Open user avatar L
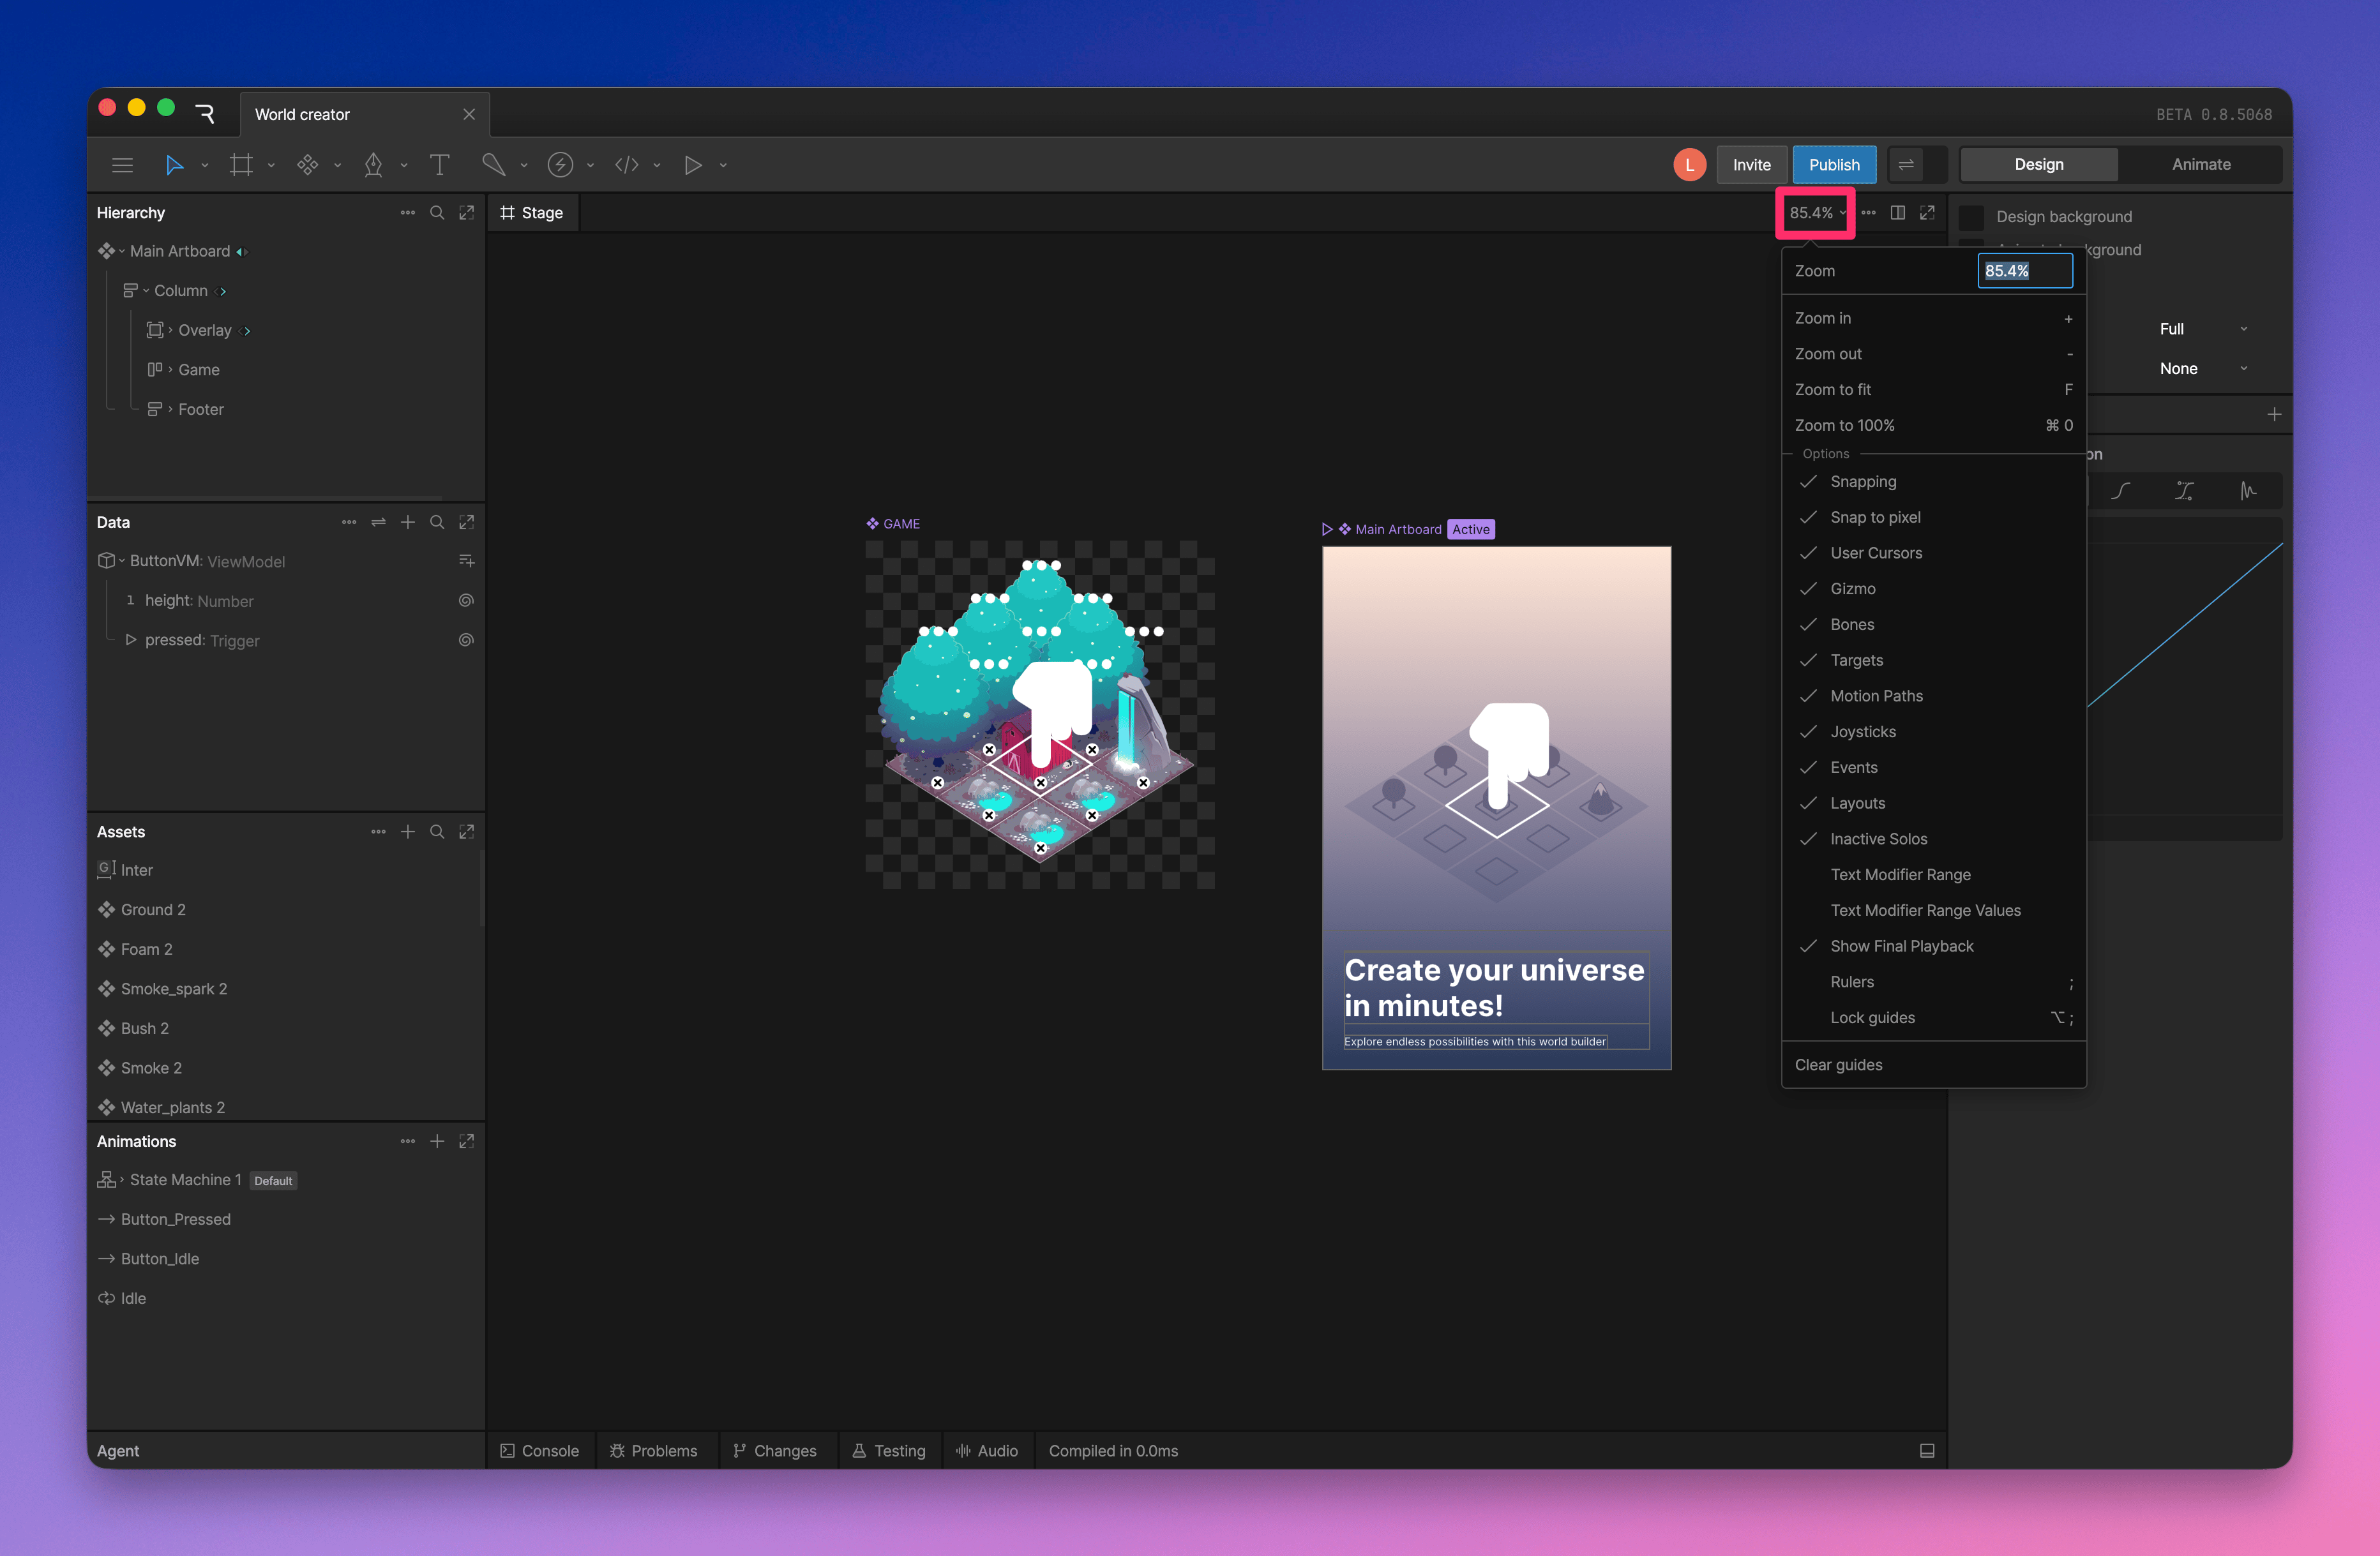2380x1556 pixels. [x=1689, y=165]
